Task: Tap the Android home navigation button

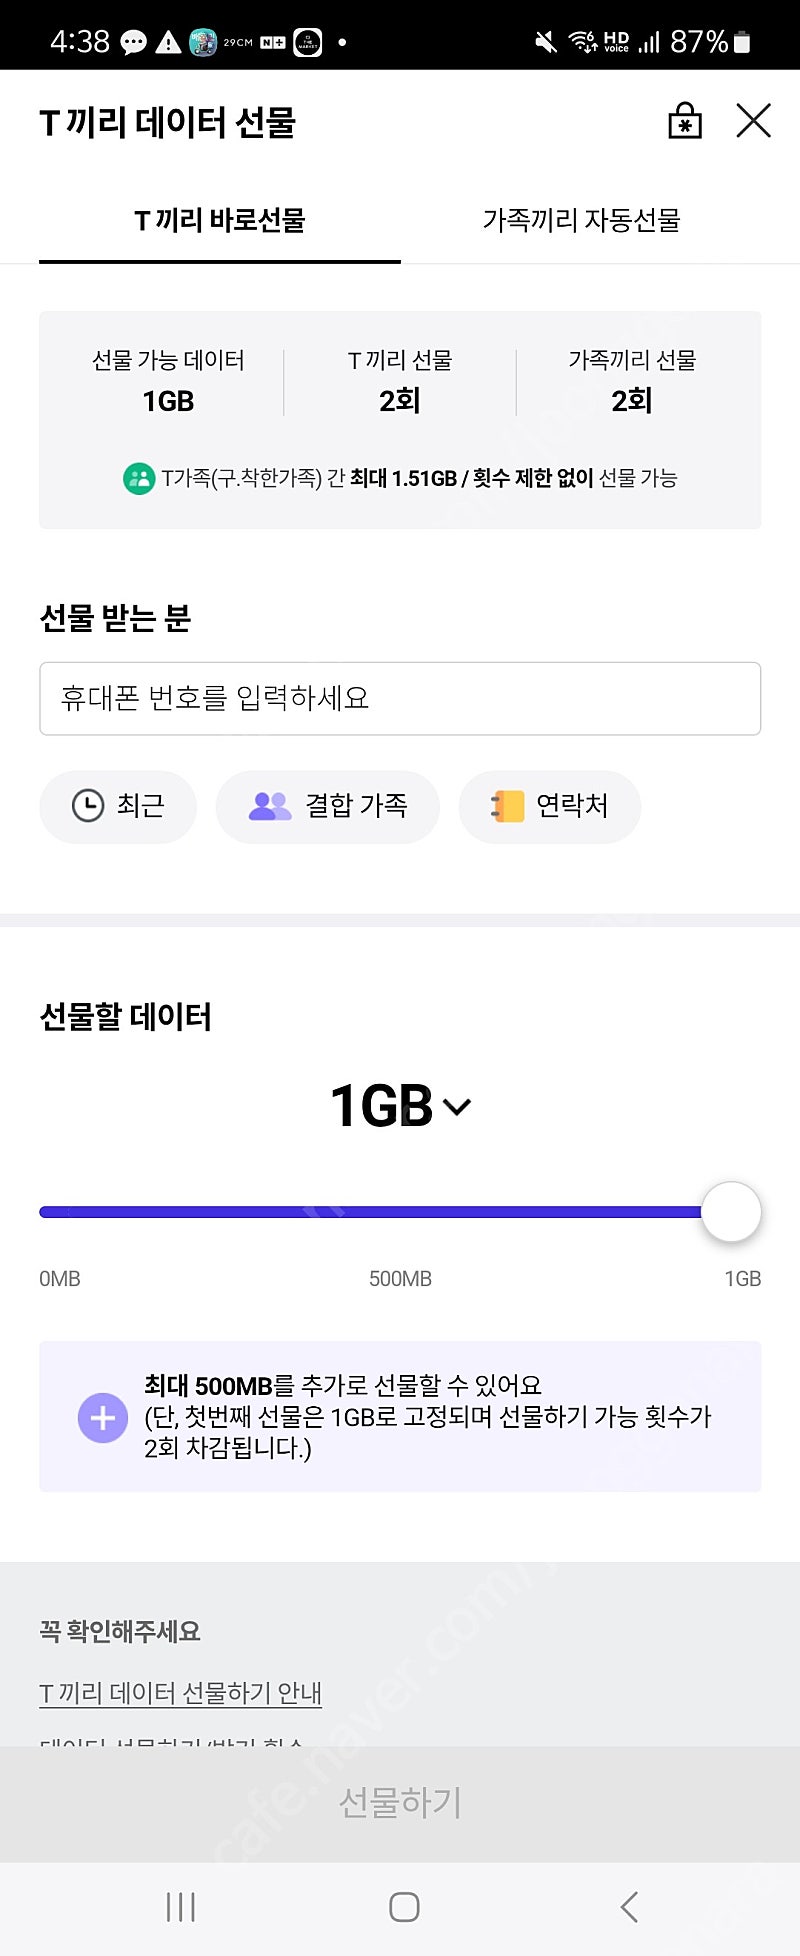Action: 404,1907
